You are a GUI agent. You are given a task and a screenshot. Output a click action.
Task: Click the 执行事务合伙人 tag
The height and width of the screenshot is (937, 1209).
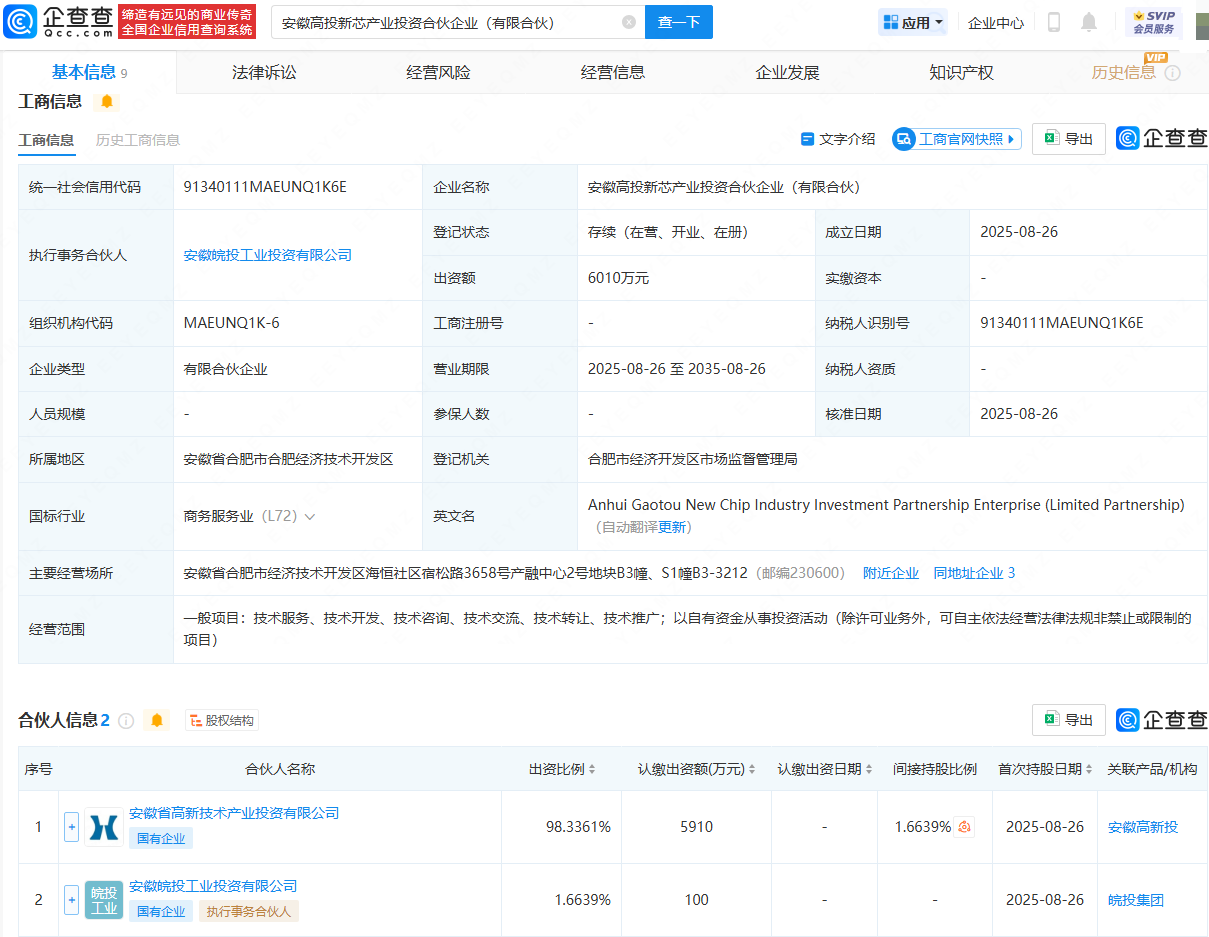(x=248, y=911)
